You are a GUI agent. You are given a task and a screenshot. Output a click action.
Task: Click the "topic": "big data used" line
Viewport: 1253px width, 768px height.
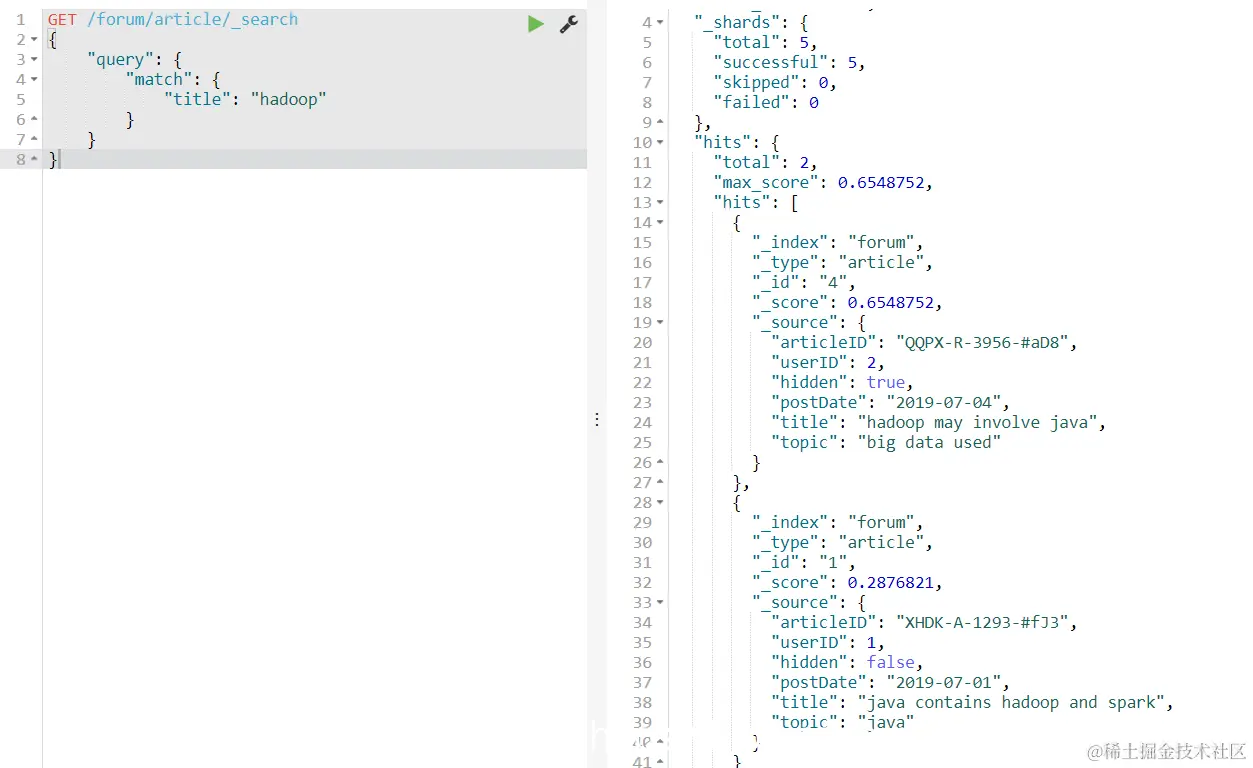click(886, 442)
